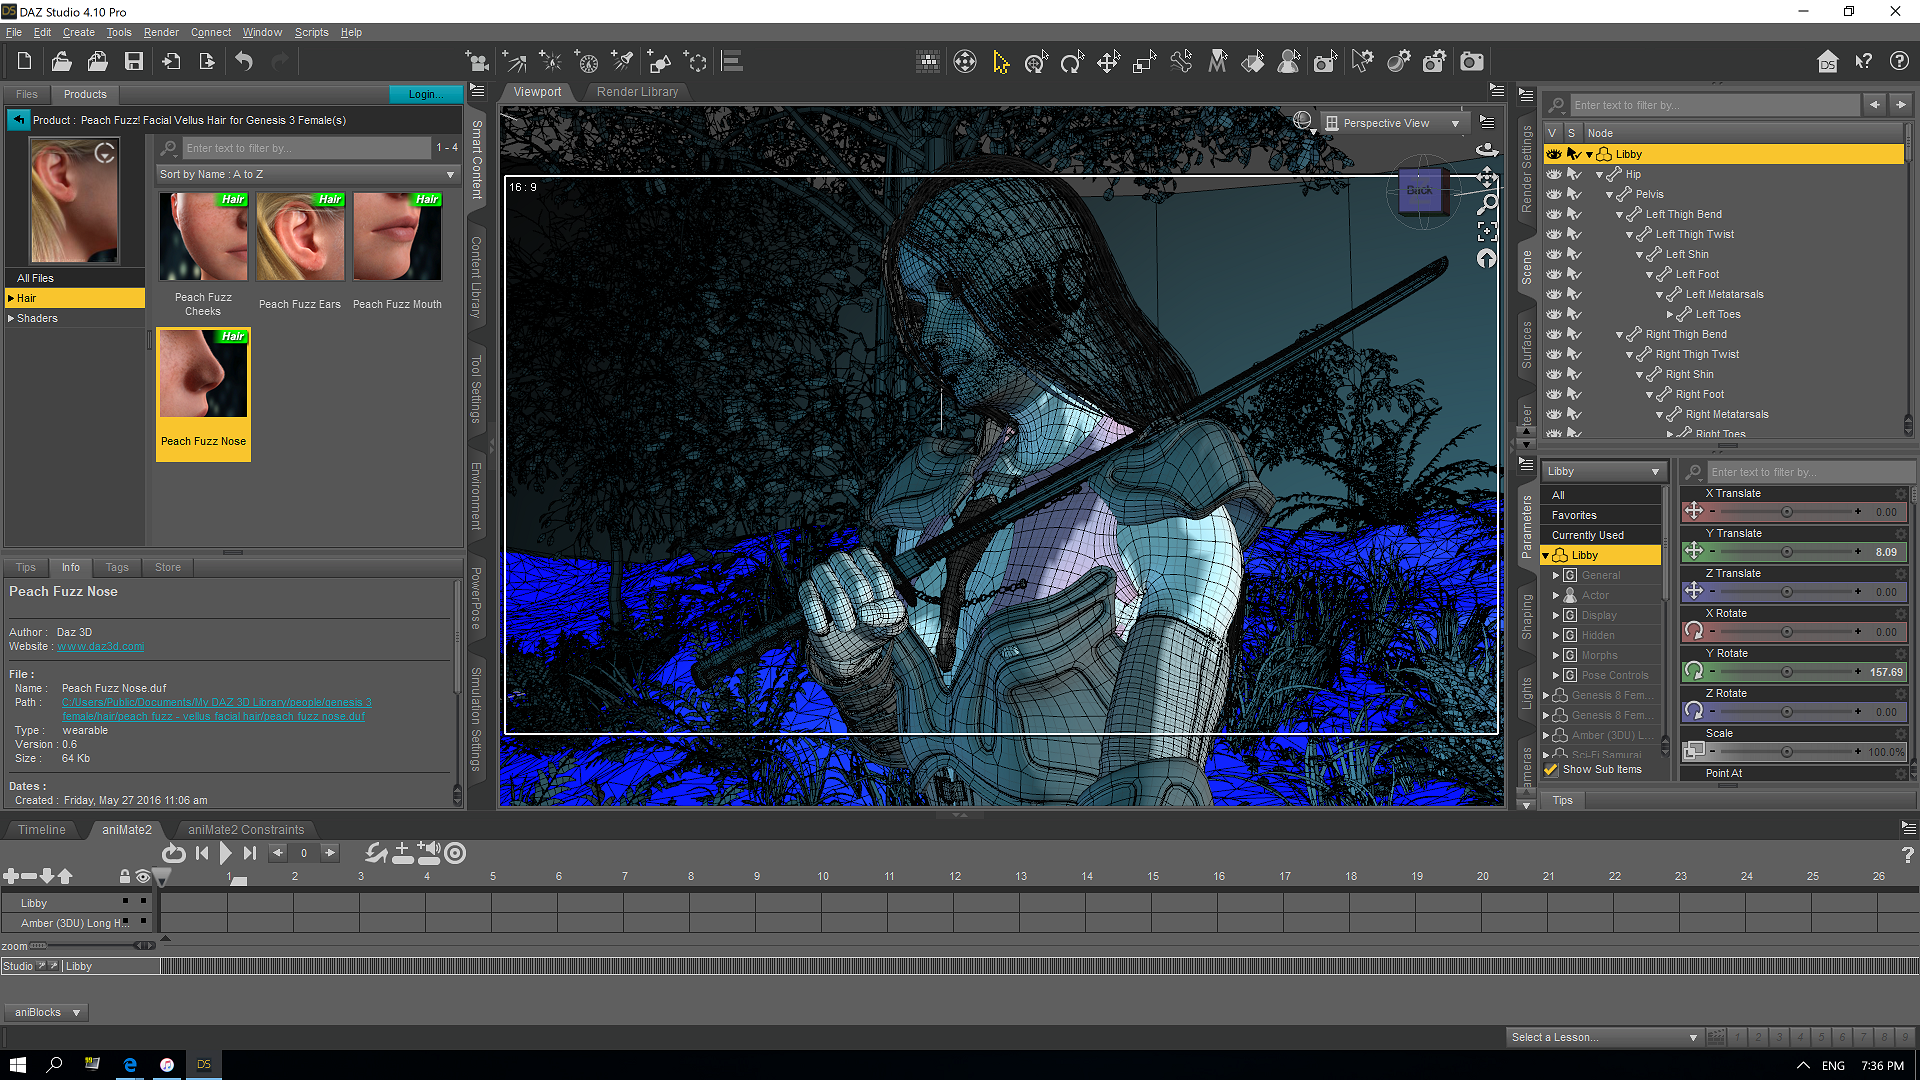1920x1080 pixels.
Task: Collapse Left Thigh Bend tree node
Action: tap(1619, 214)
